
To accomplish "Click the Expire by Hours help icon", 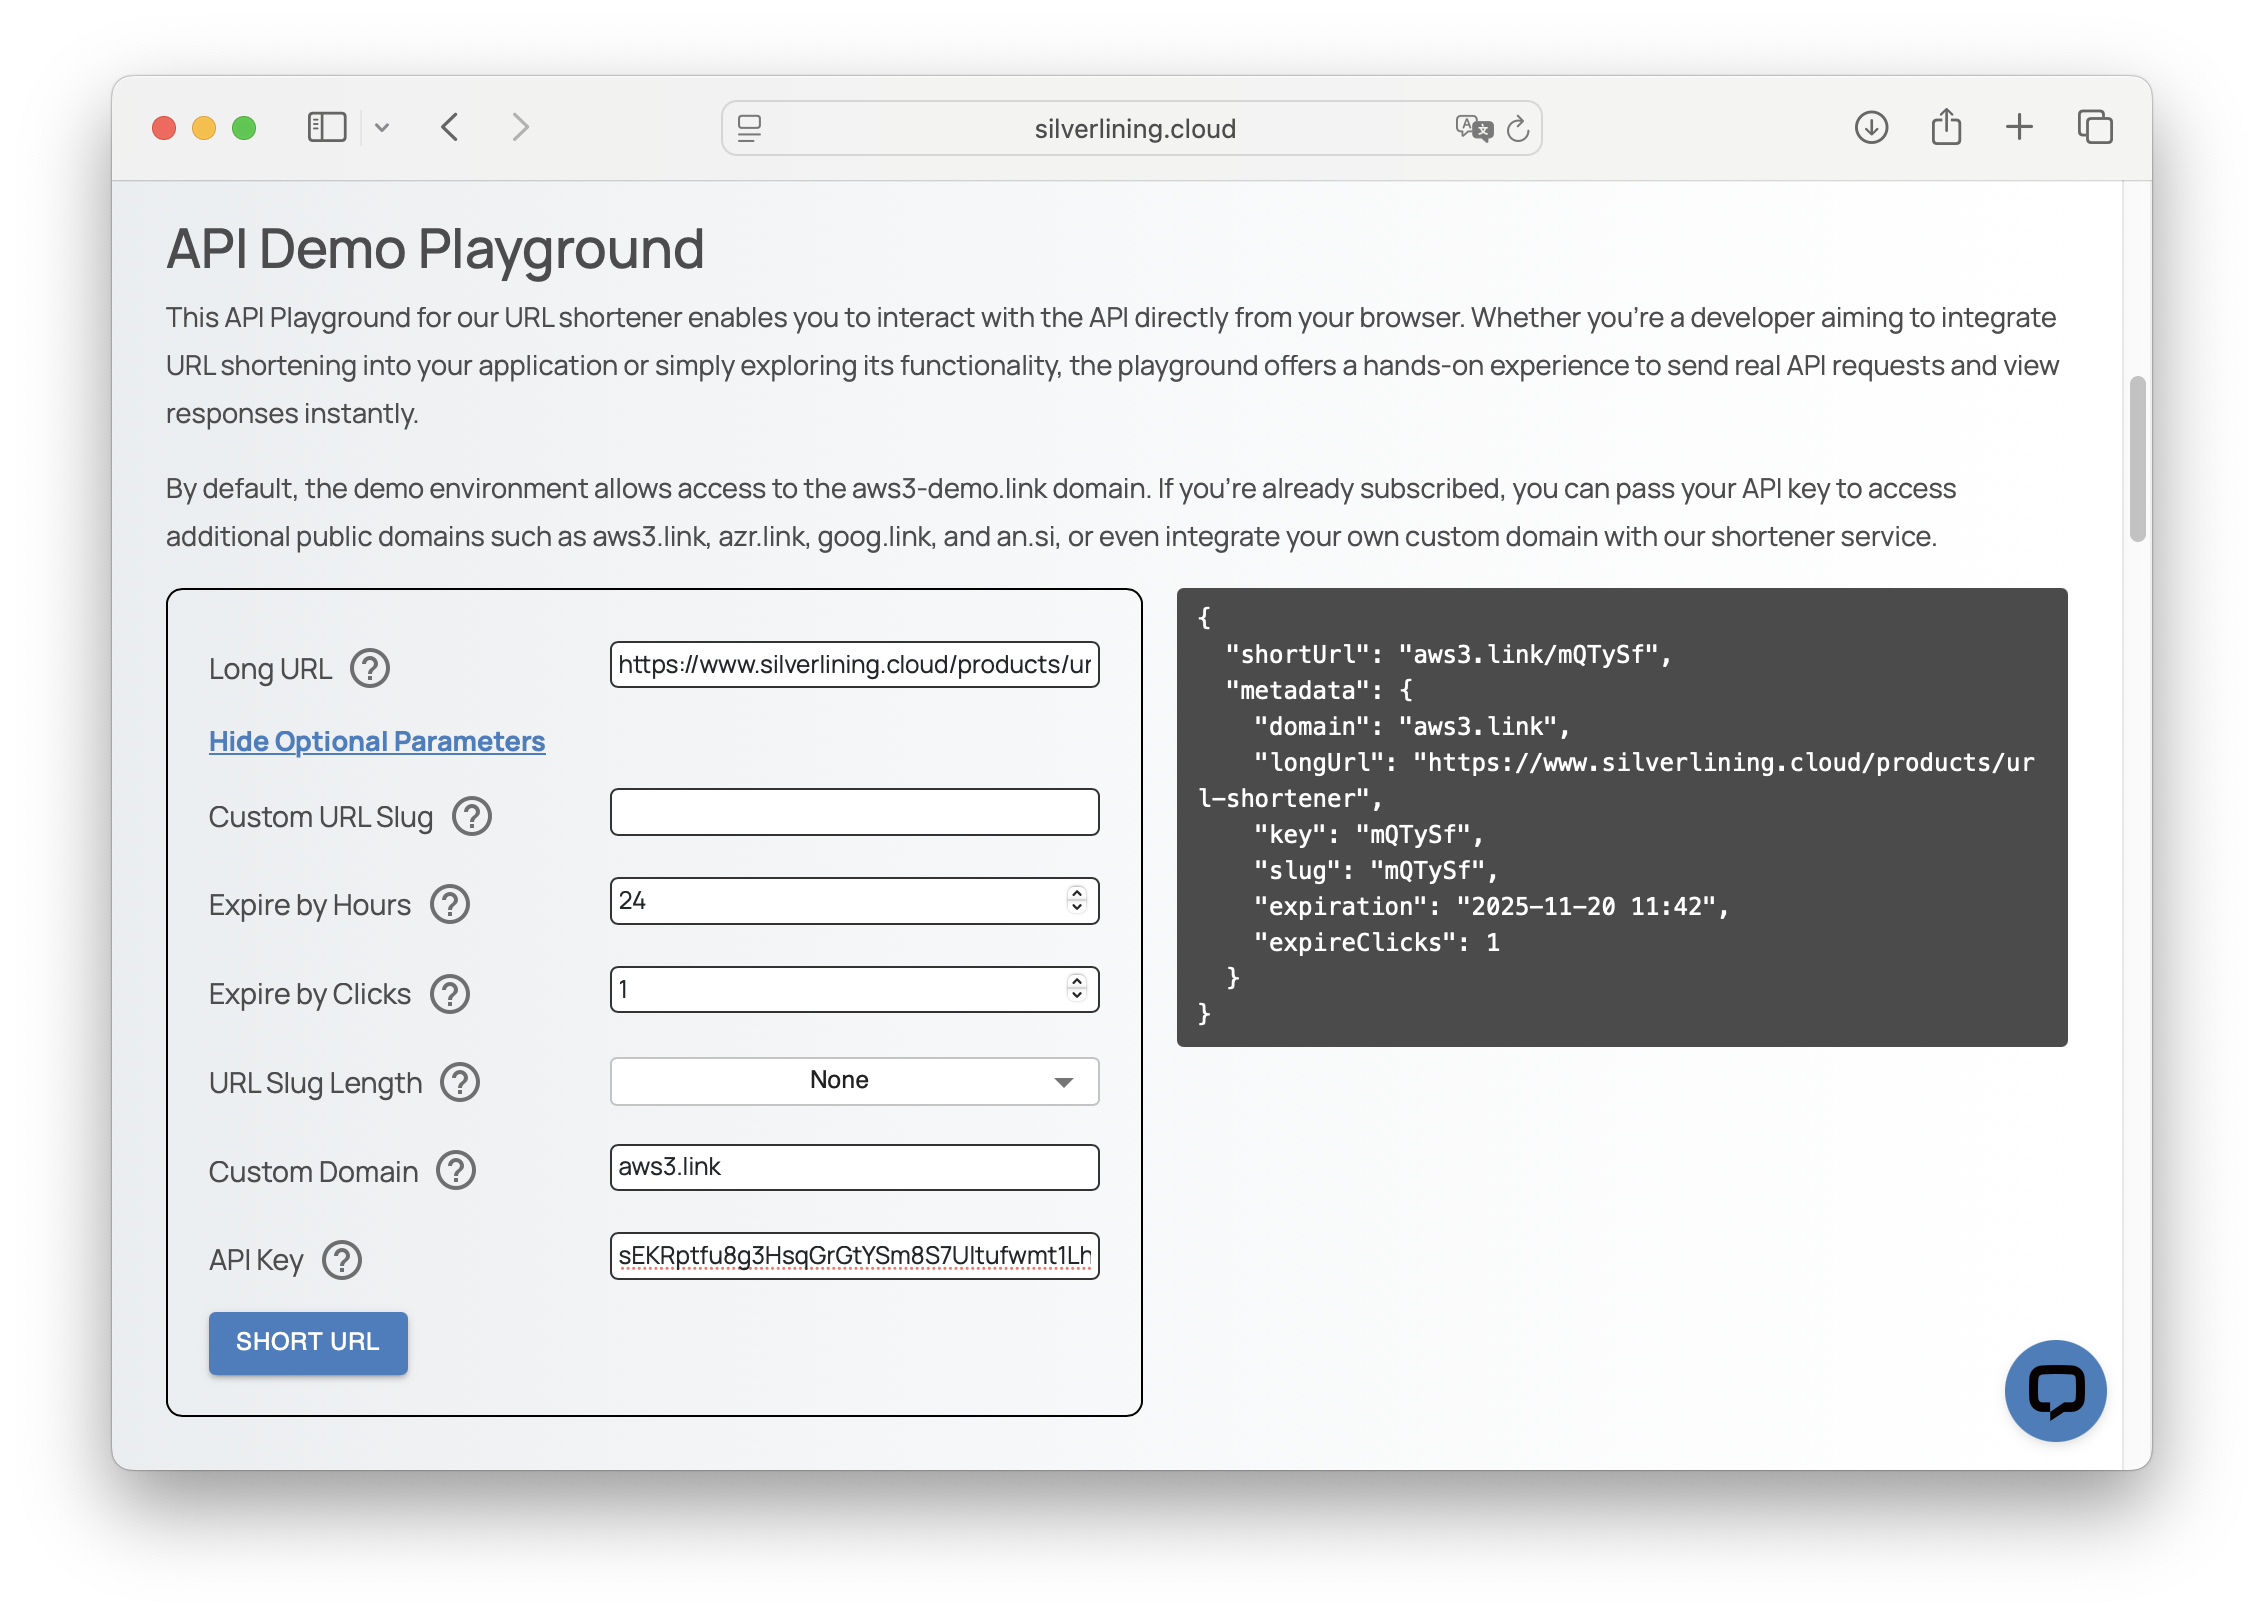I will coord(450,904).
